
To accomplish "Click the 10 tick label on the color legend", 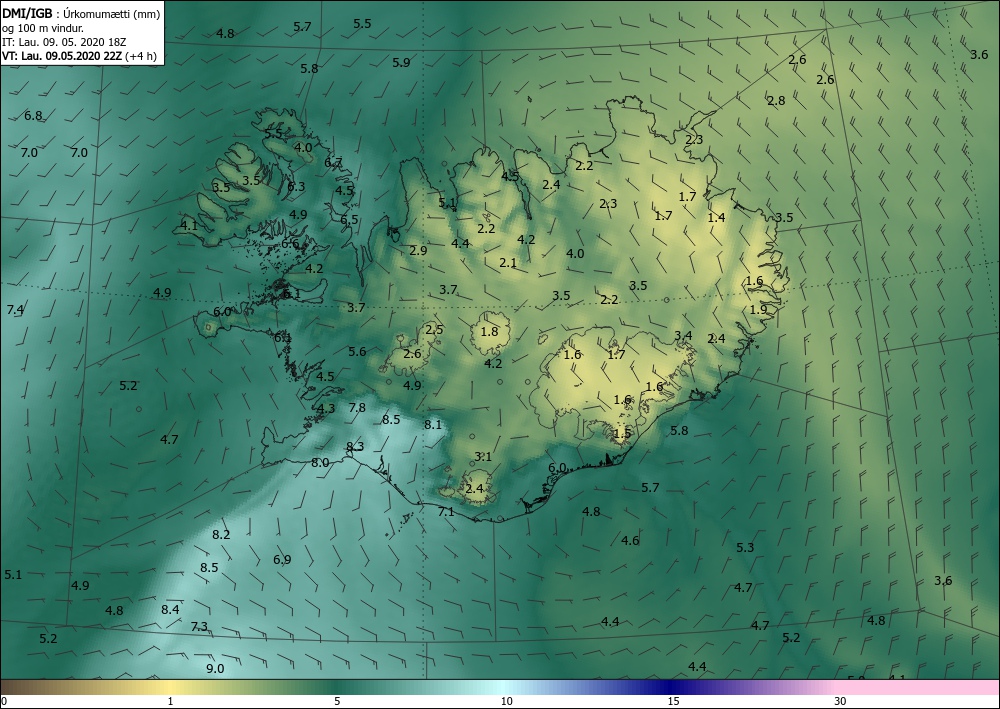I will 506,701.
